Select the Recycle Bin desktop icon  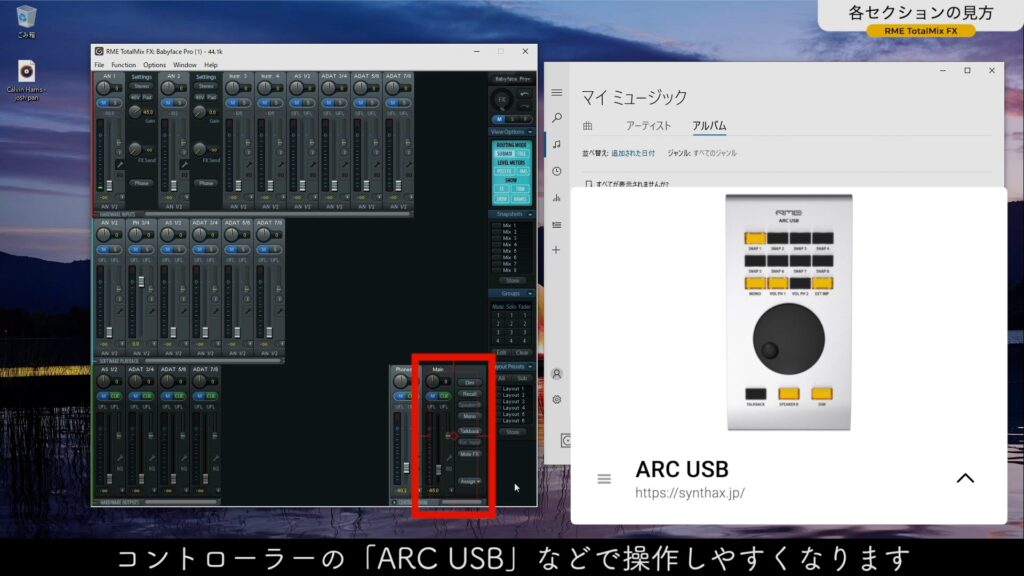click(x=26, y=22)
